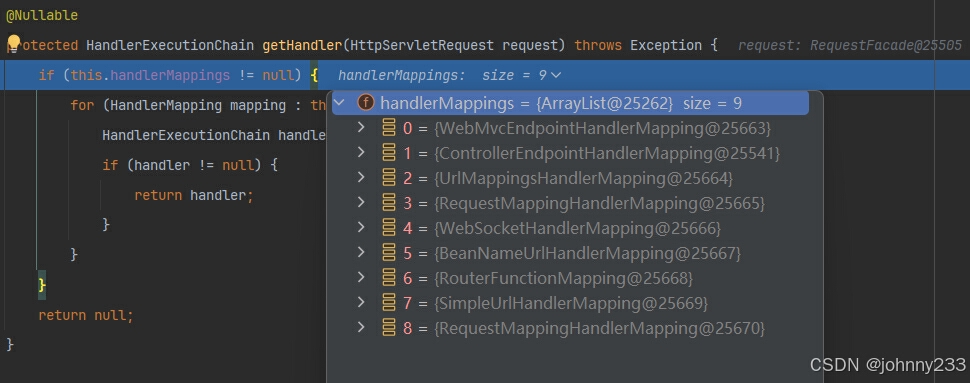Click HandlerMapping type in the for loop

click(x=166, y=105)
